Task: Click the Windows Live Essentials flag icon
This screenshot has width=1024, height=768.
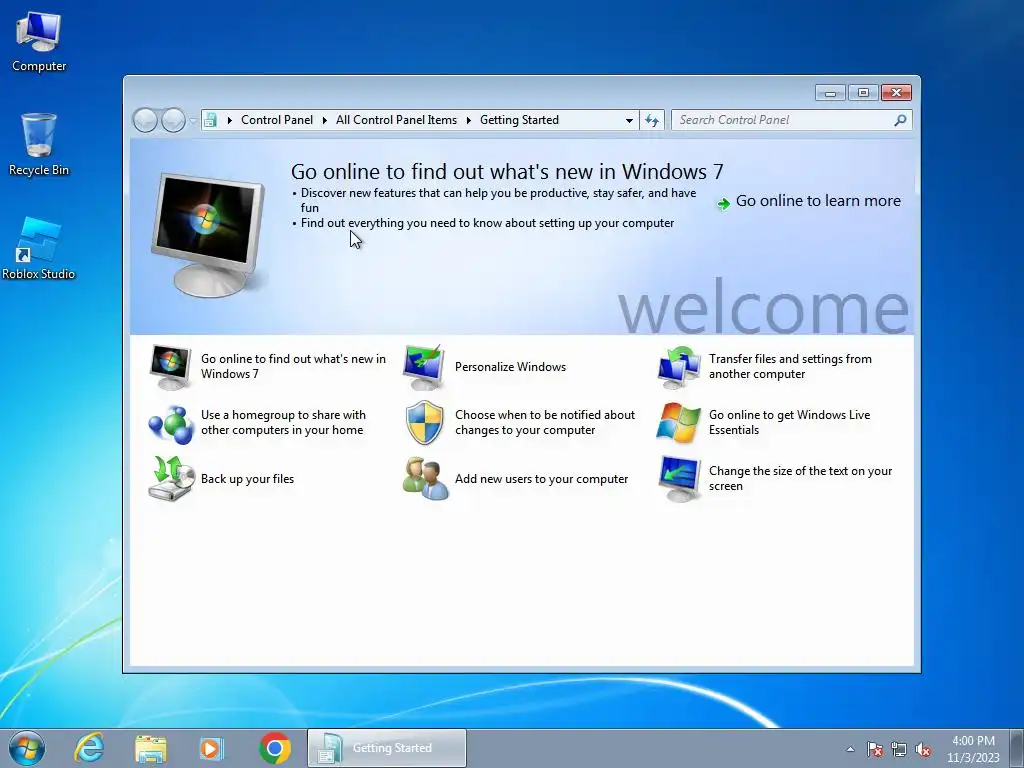Action: pyautogui.click(x=679, y=423)
